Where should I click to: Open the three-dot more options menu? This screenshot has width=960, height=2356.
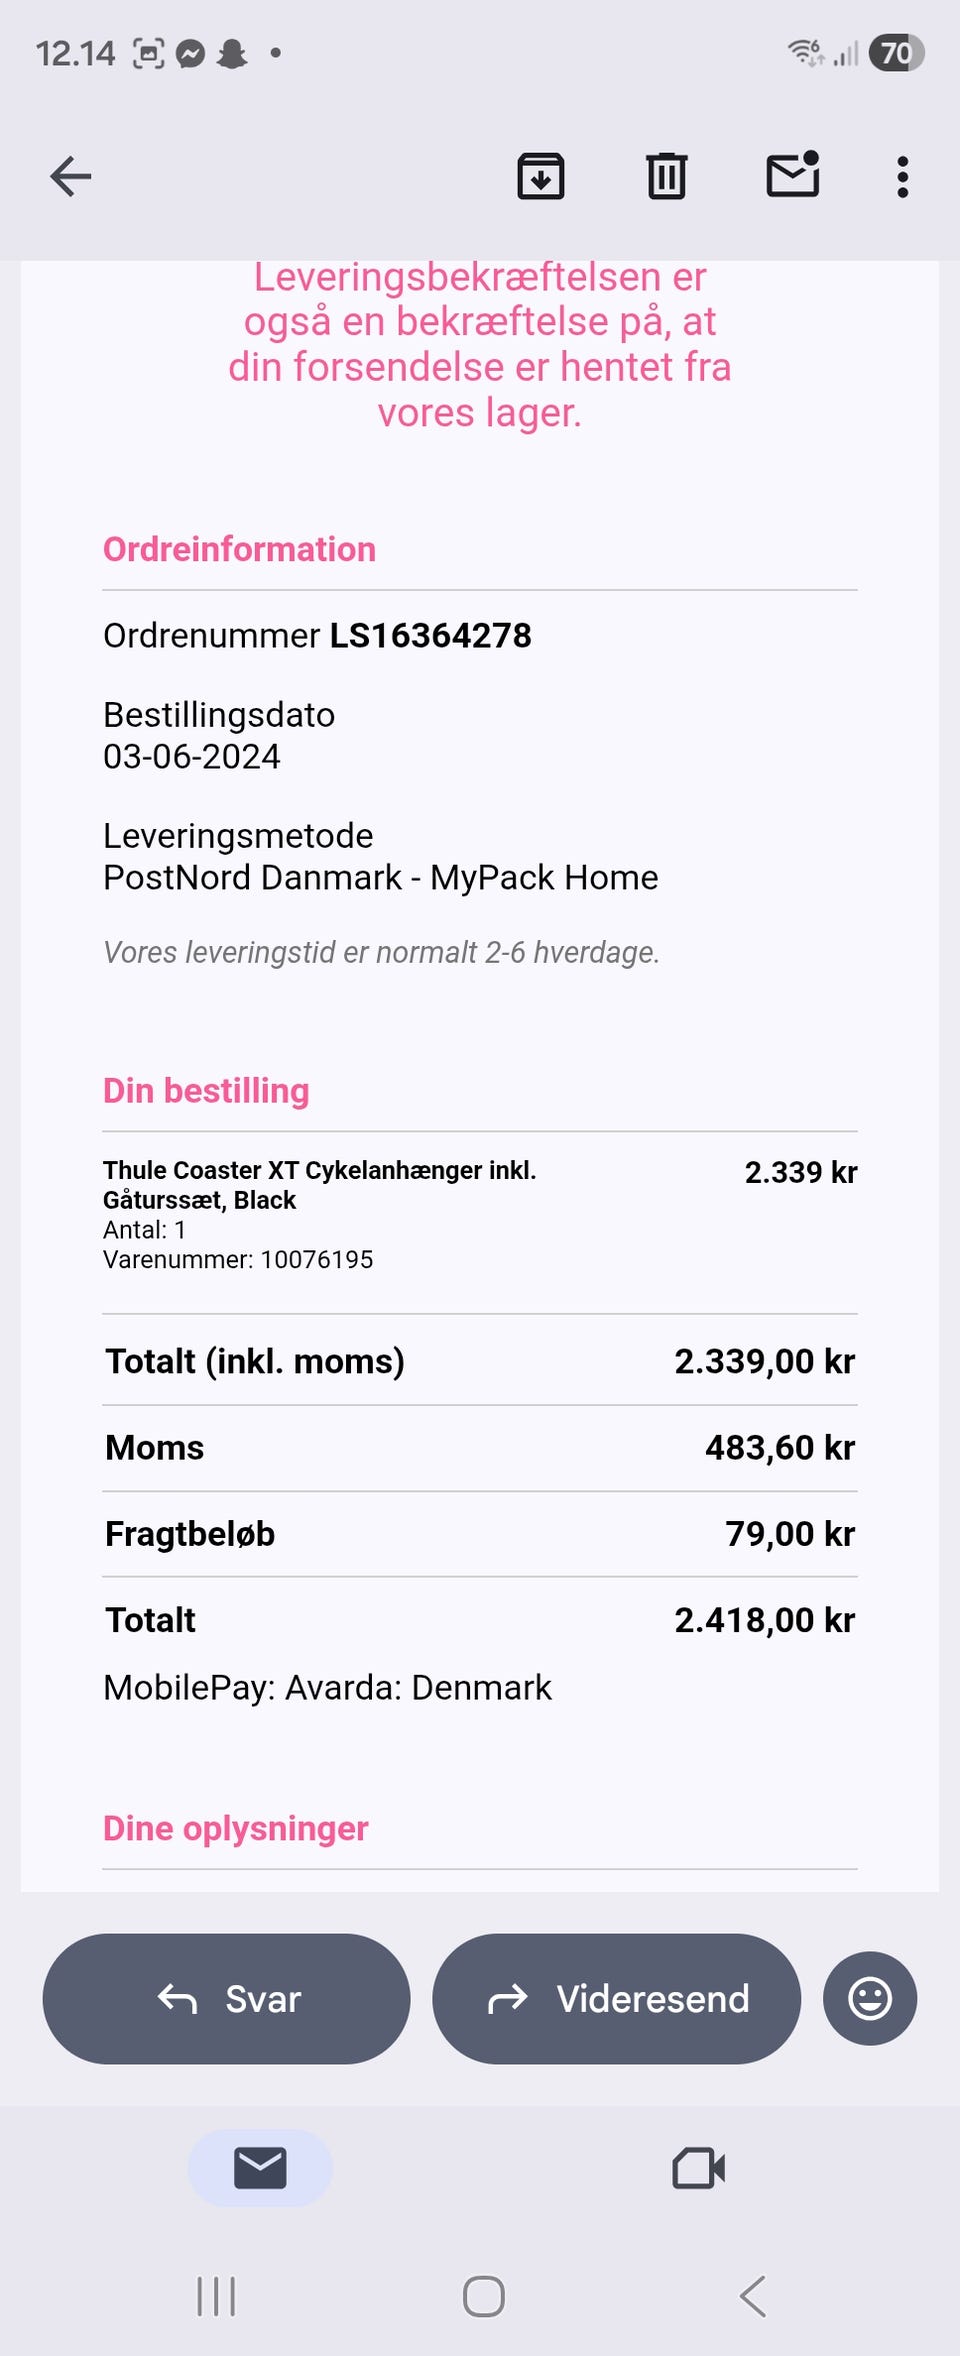902,177
